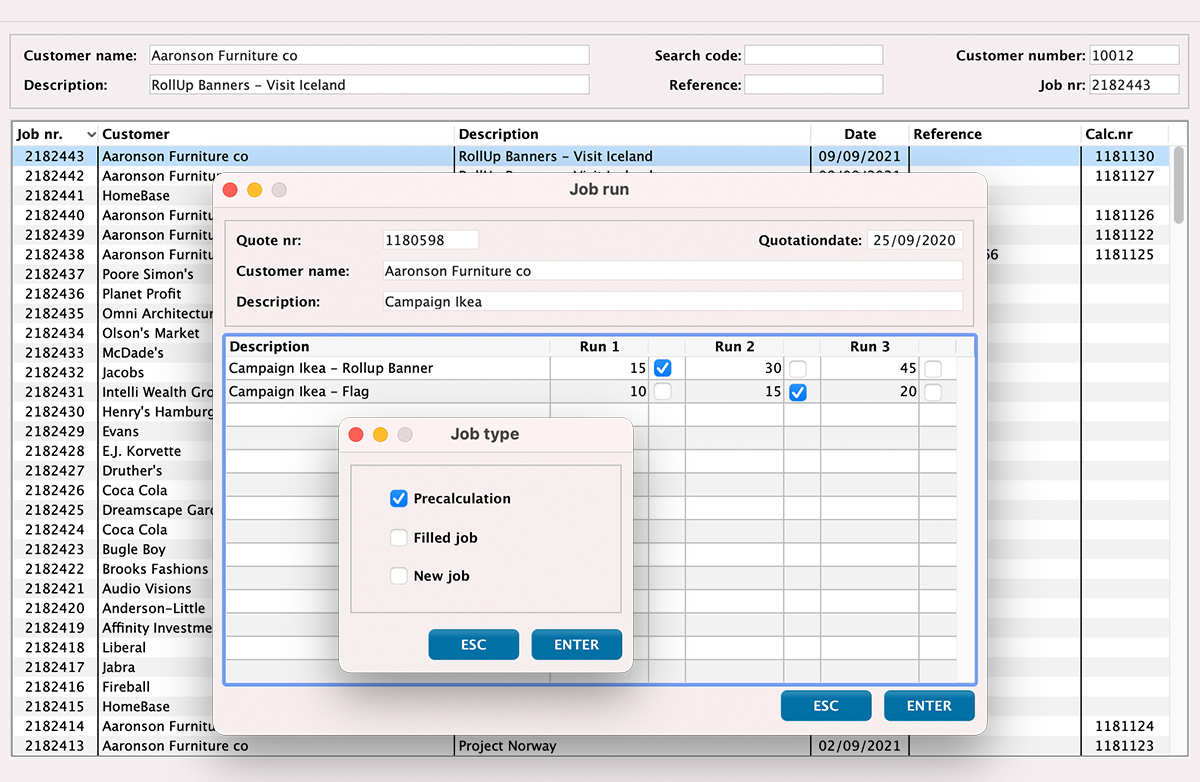
Task: Select job 2182418 Liberal
Action: tap(113, 648)
